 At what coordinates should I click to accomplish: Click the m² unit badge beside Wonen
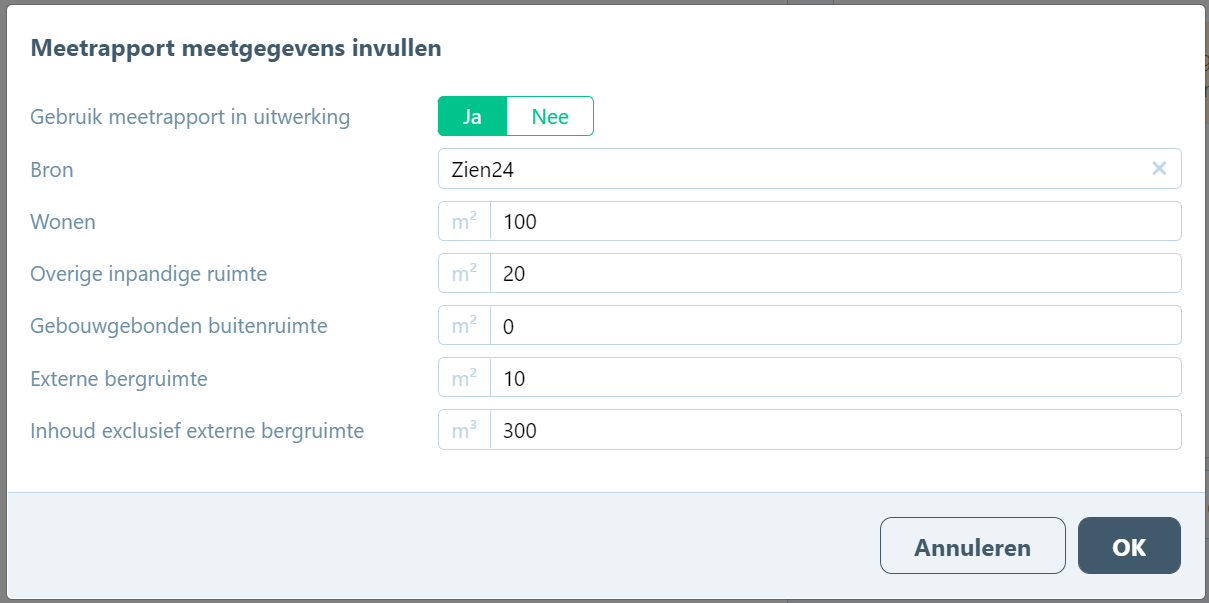pyautogui.click(x=464, y=221)
